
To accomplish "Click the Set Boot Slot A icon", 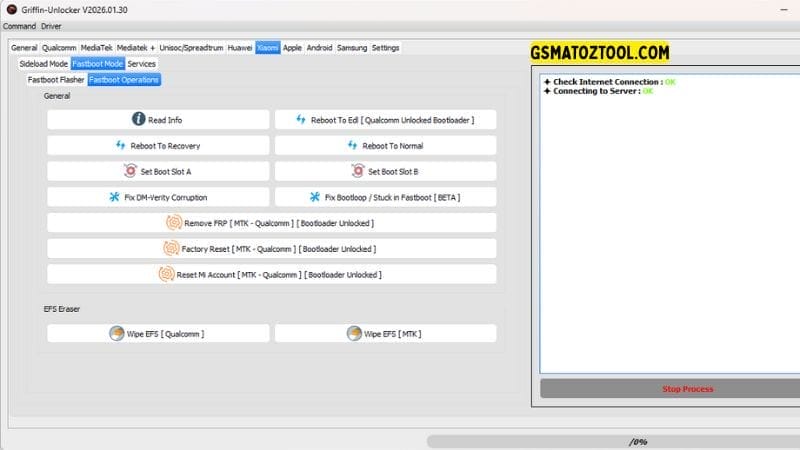I will (130, 171).
